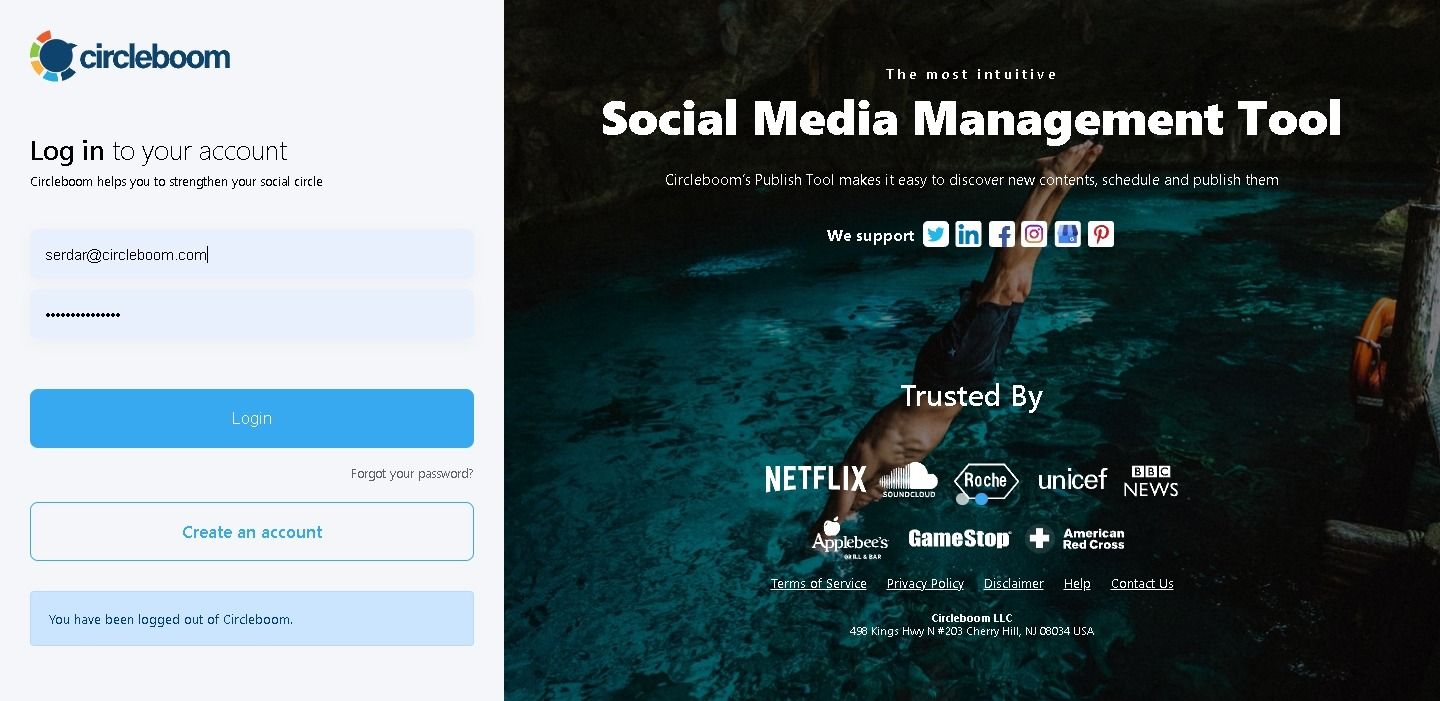Viewport: 1440px width, 701px height.
Task: Open the Instagram support icon
Action: pyautogui.click(x=1034, y=234)
